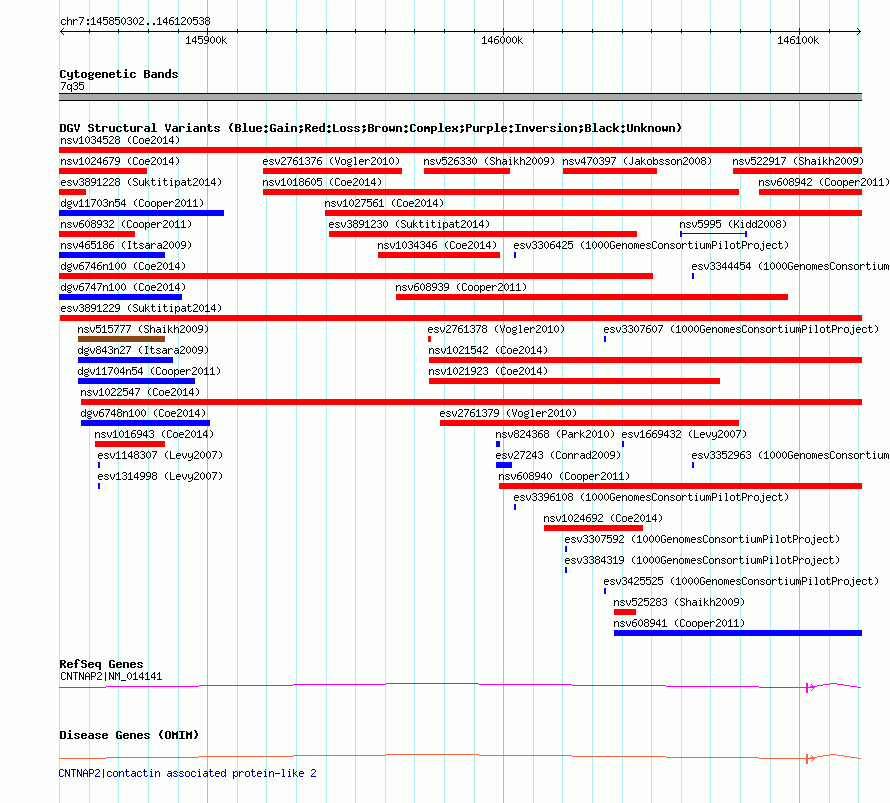
Task: Click nsv1021923 (Coe2014) label
Action: pyautogui.click(x=488, y=371)
